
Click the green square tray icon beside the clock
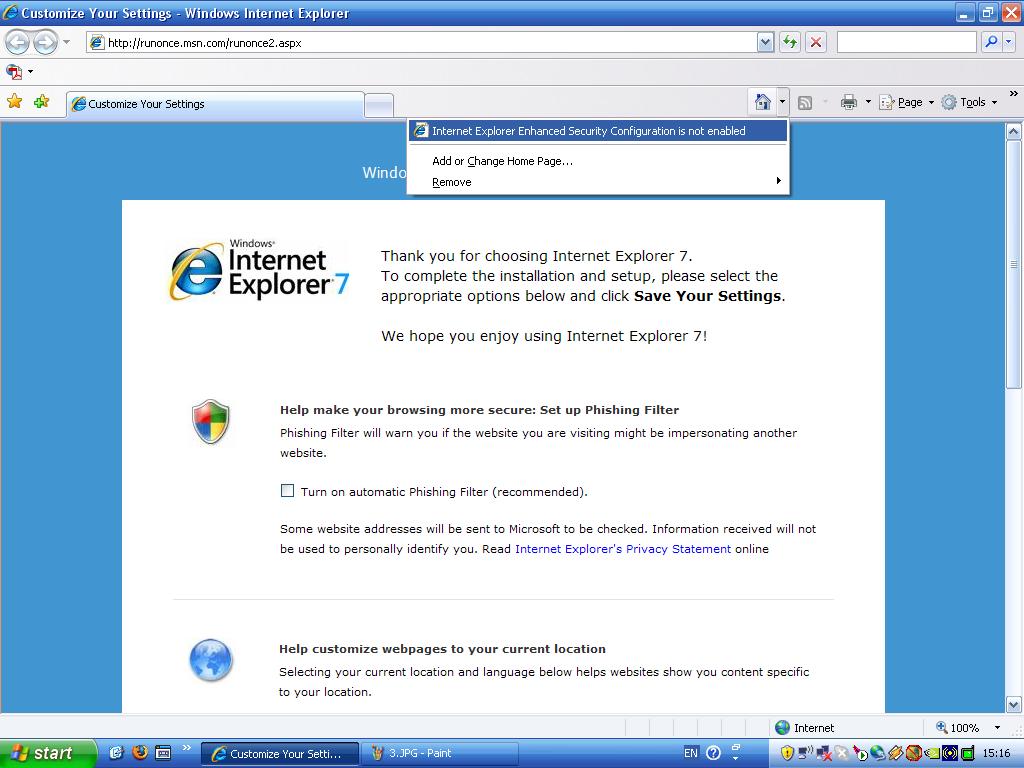[967, 754]
